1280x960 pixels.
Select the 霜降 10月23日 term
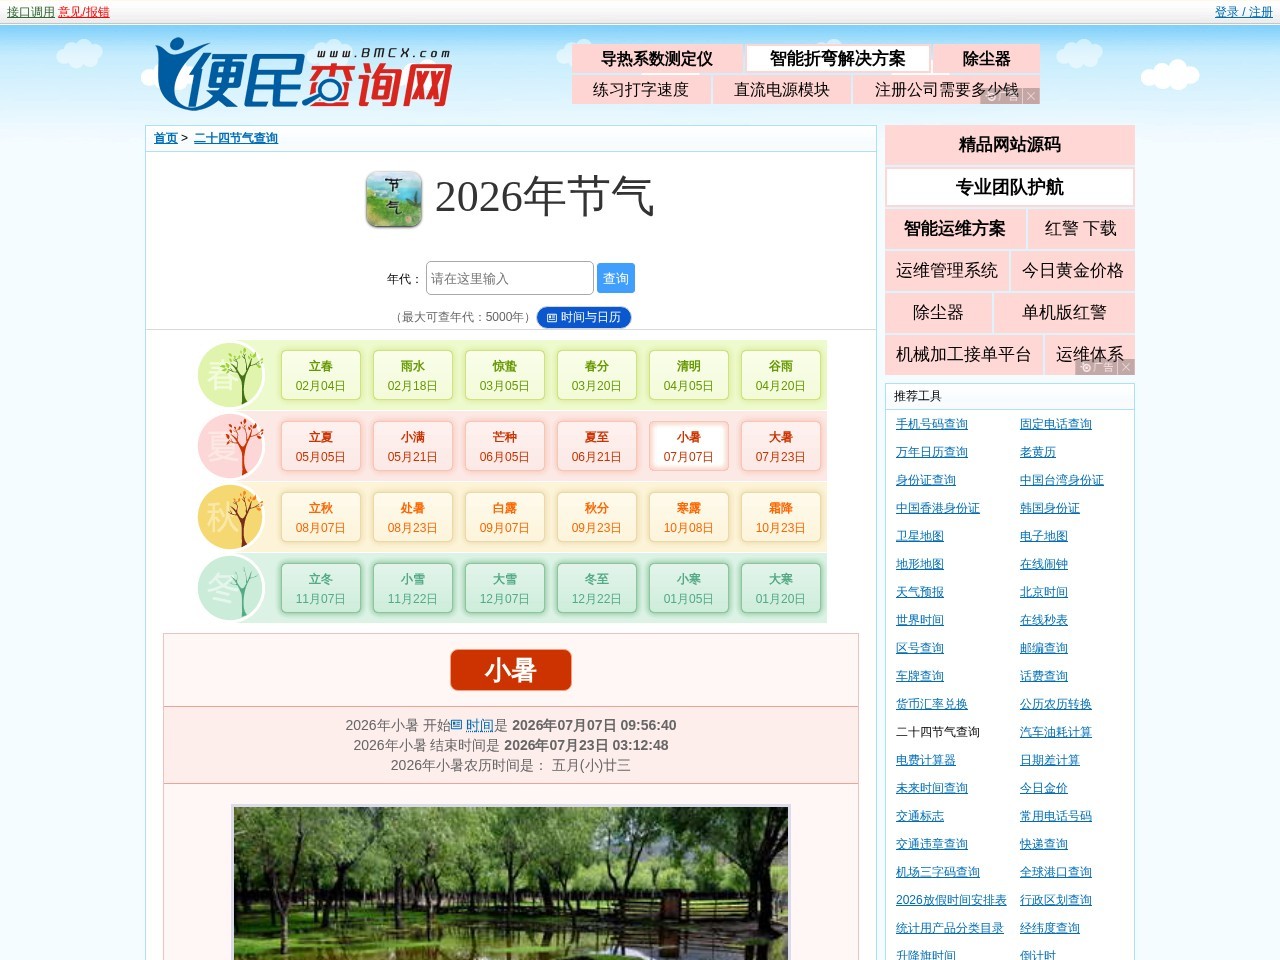tap(781, 517)
